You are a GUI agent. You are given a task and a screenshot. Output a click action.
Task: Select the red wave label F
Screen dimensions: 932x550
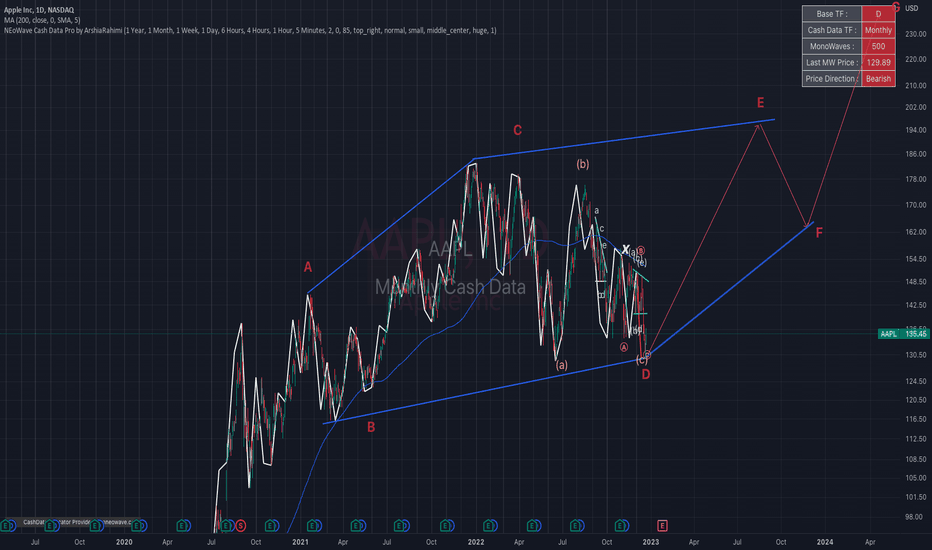pos(819,232)
